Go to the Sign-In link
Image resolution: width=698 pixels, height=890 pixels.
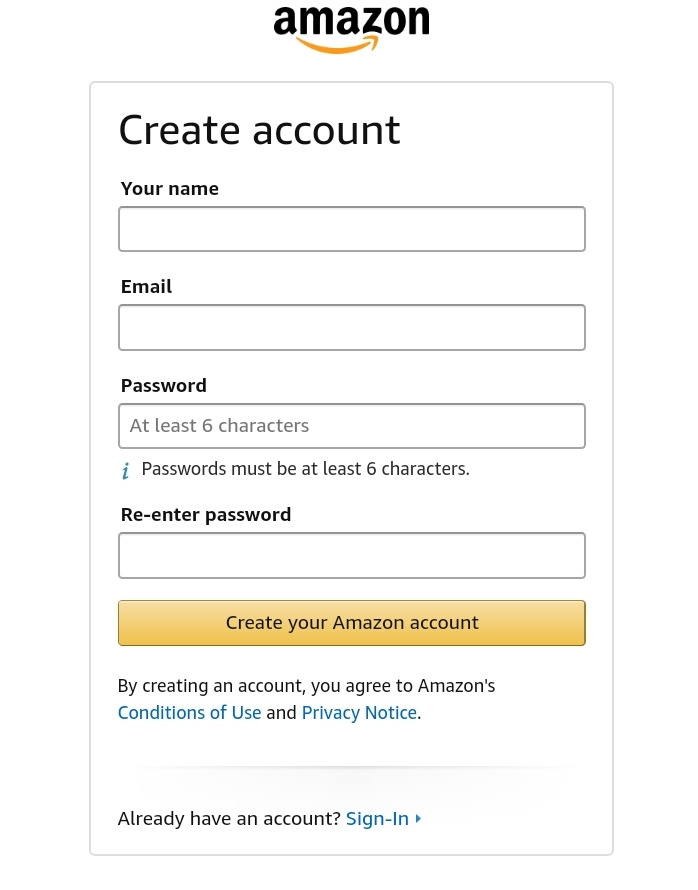click(x=377, y=819)
